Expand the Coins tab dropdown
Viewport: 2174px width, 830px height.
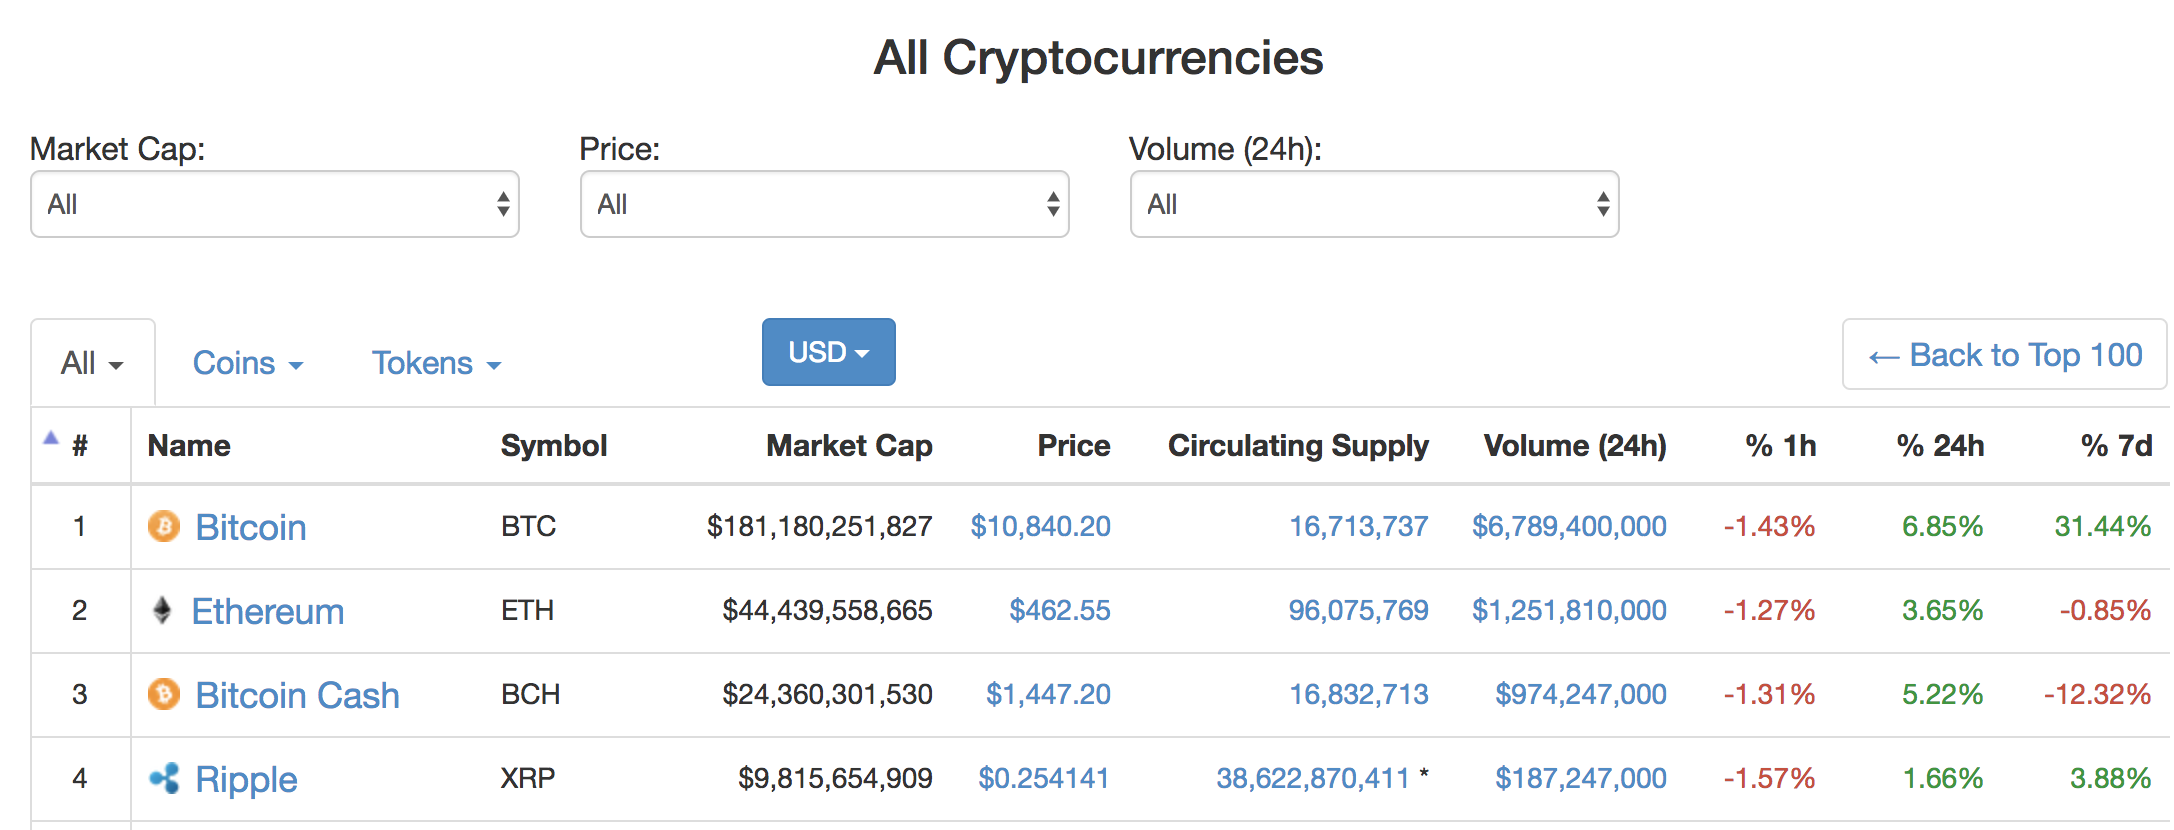[248, 363]
